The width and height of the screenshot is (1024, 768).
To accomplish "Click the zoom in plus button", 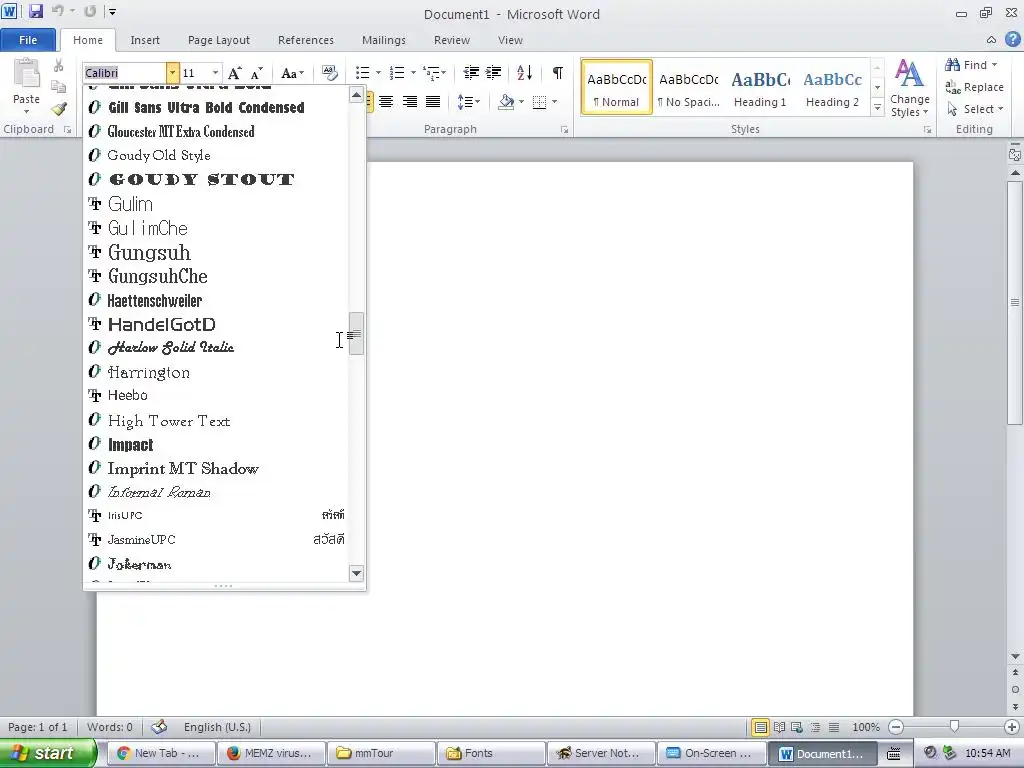I will point(1012,727).
